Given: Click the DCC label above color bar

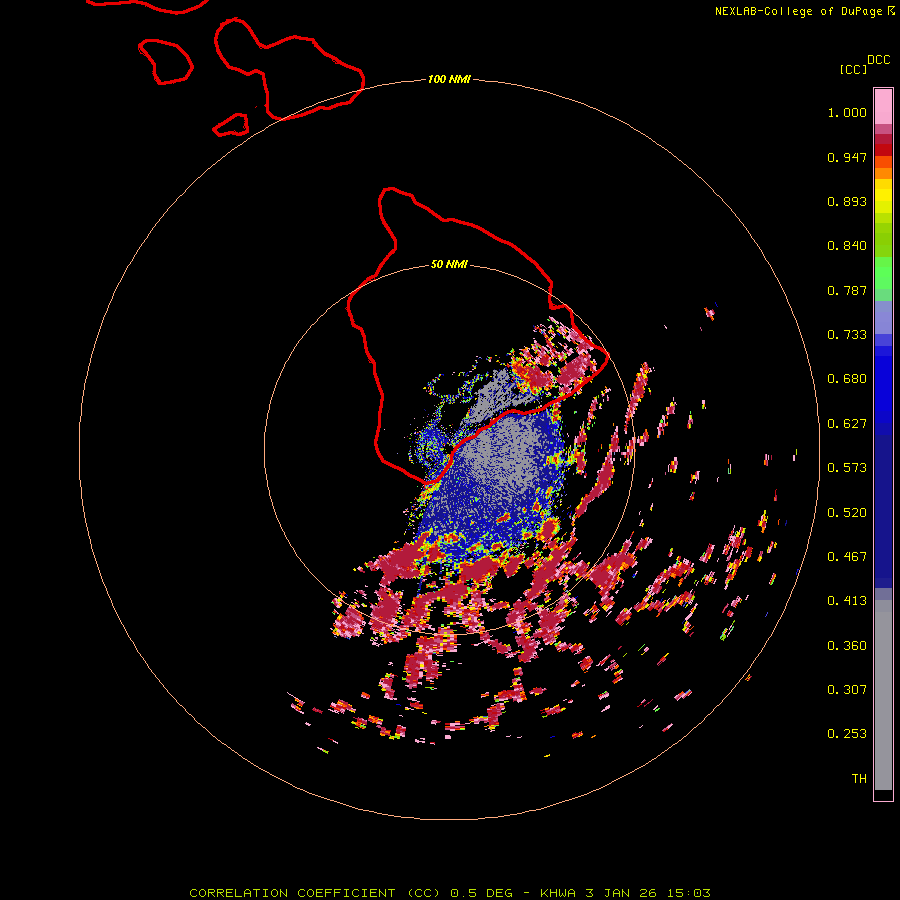Looking at the screenshot, I should pyautogui.click(x=878, y=60).
